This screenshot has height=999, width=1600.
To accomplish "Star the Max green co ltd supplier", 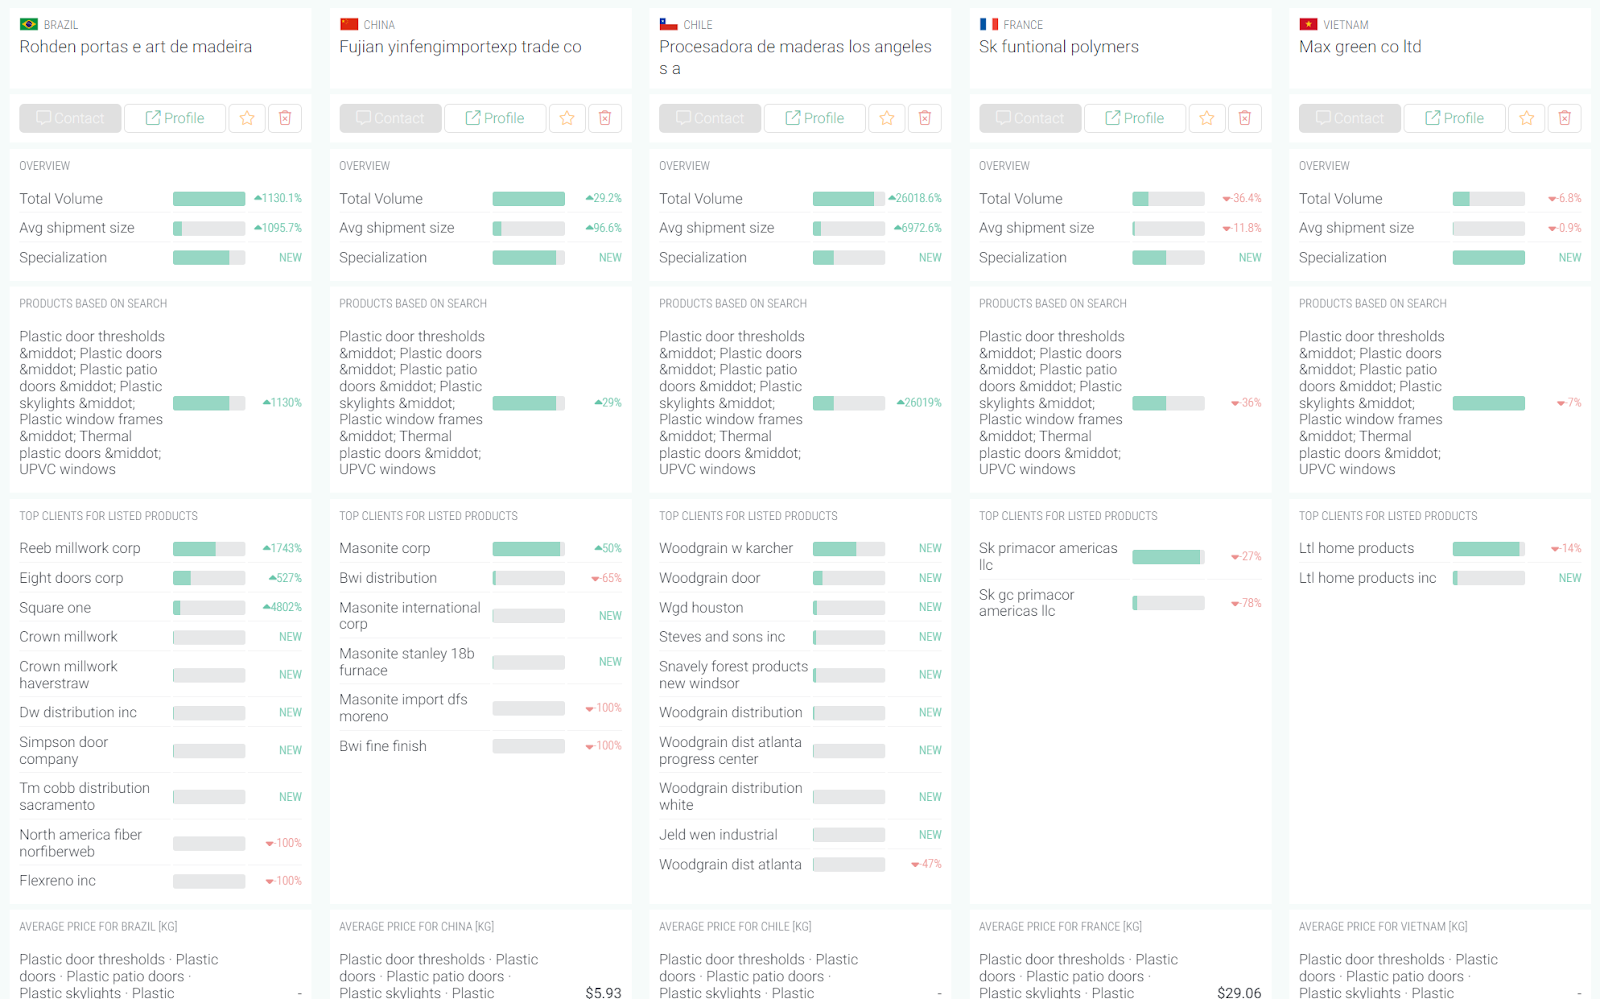I will coord(1527,118).
